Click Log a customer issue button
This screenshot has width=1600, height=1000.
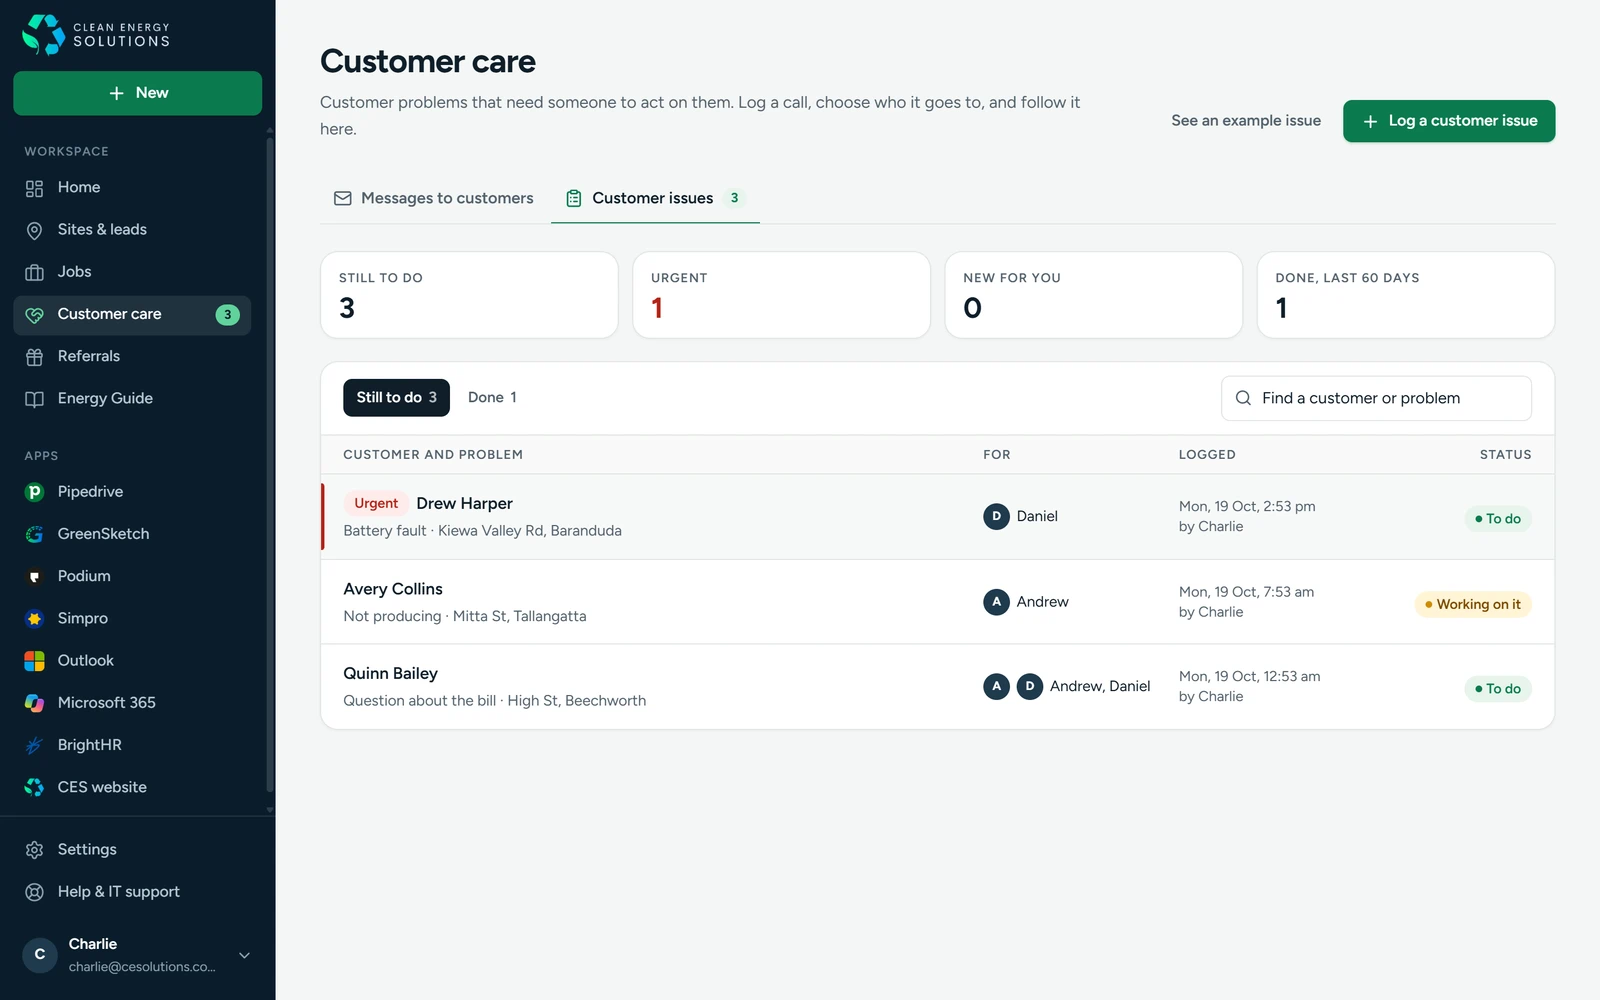point(1449,121)
